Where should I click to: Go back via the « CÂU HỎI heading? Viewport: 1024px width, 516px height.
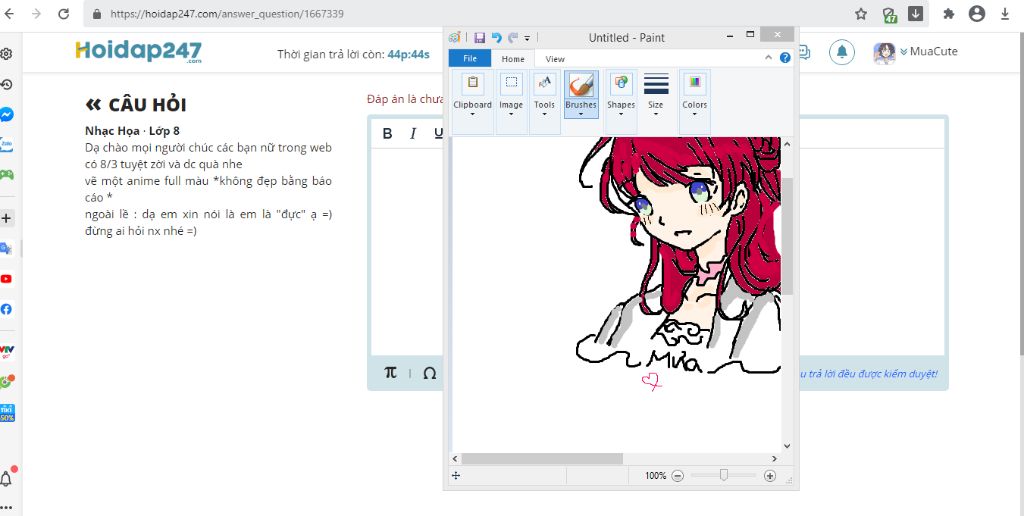coord(136,105)
